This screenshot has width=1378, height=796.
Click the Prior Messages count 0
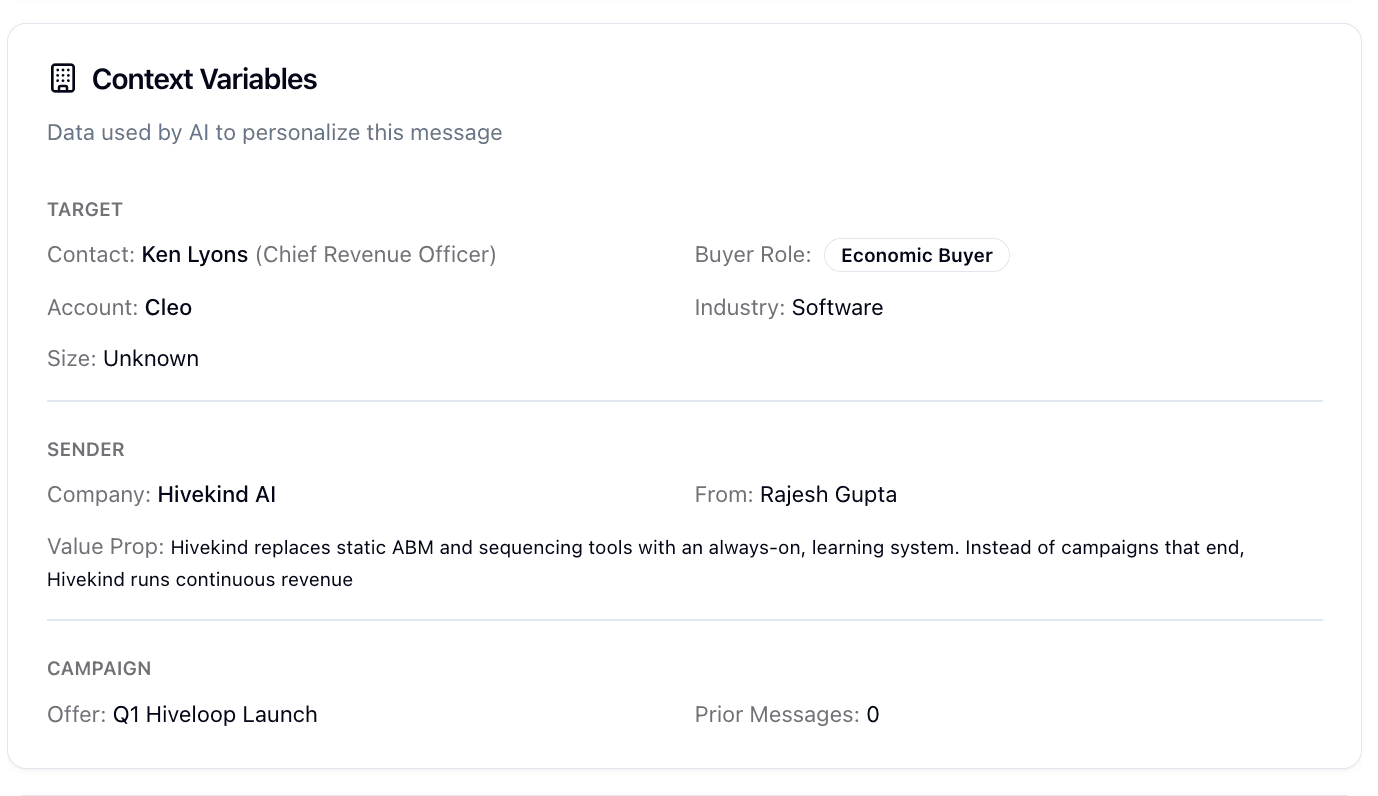click(x=872, y=715)
